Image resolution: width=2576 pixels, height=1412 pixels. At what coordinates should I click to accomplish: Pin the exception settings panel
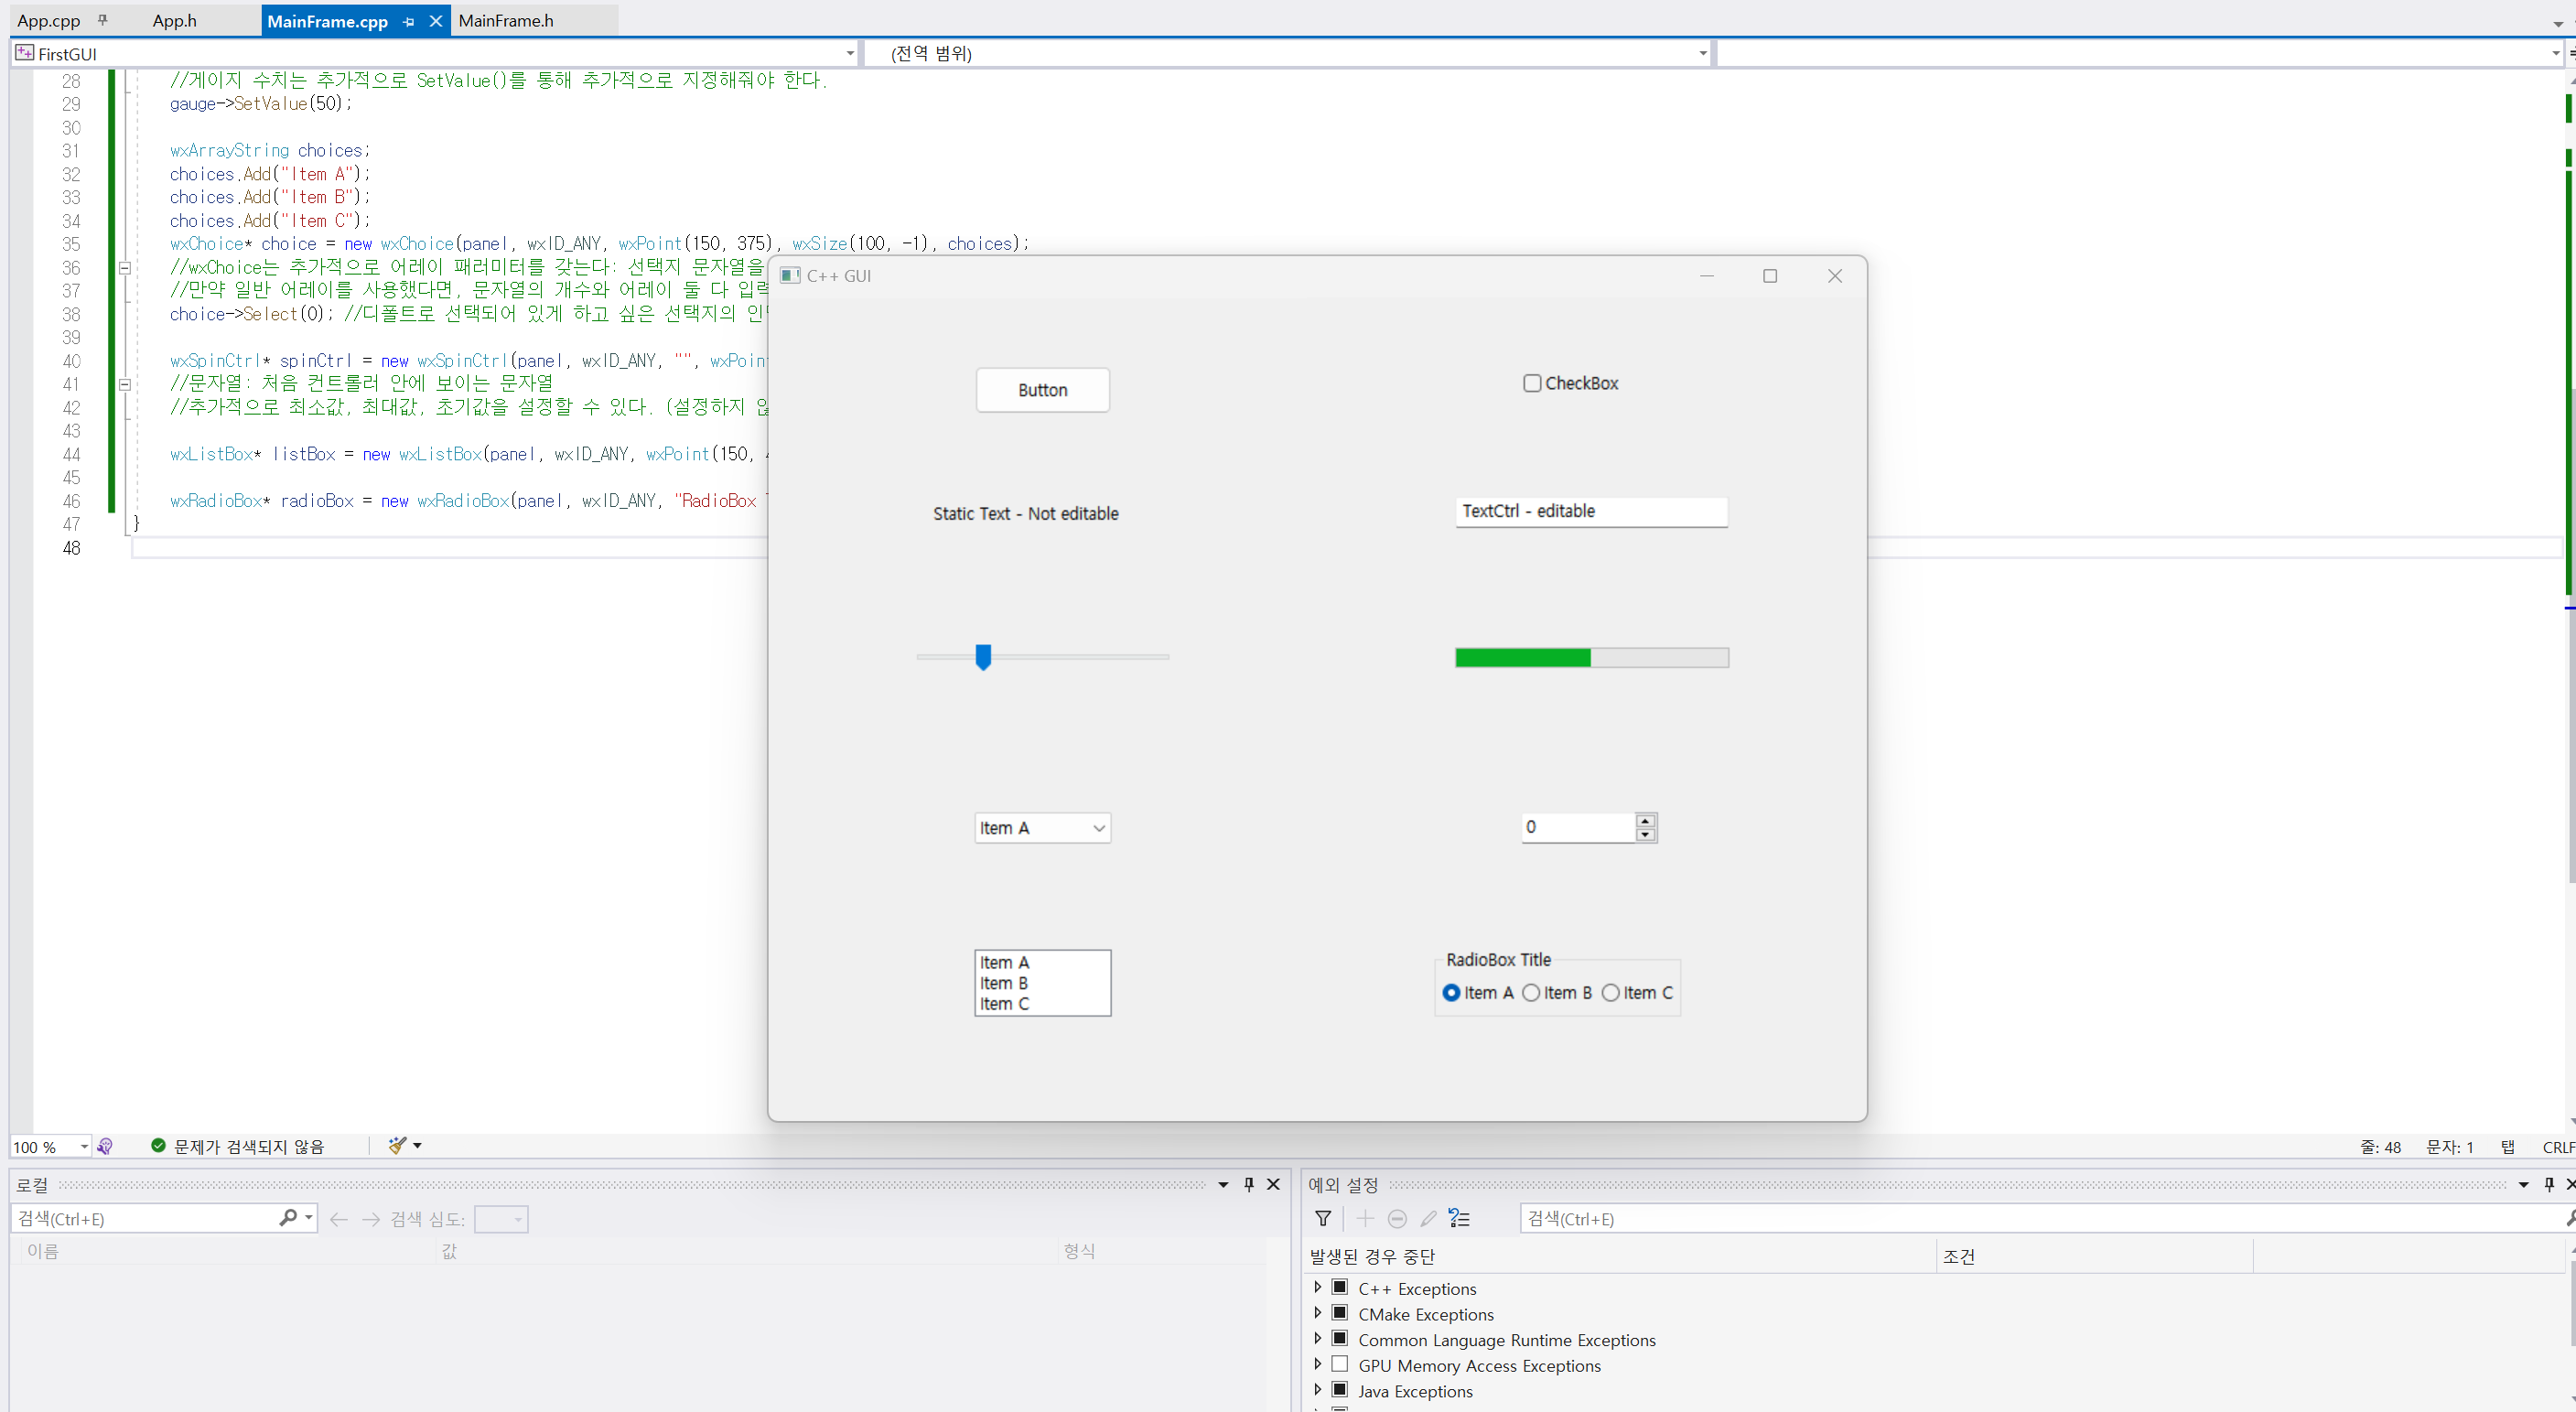point(2549,1184)
